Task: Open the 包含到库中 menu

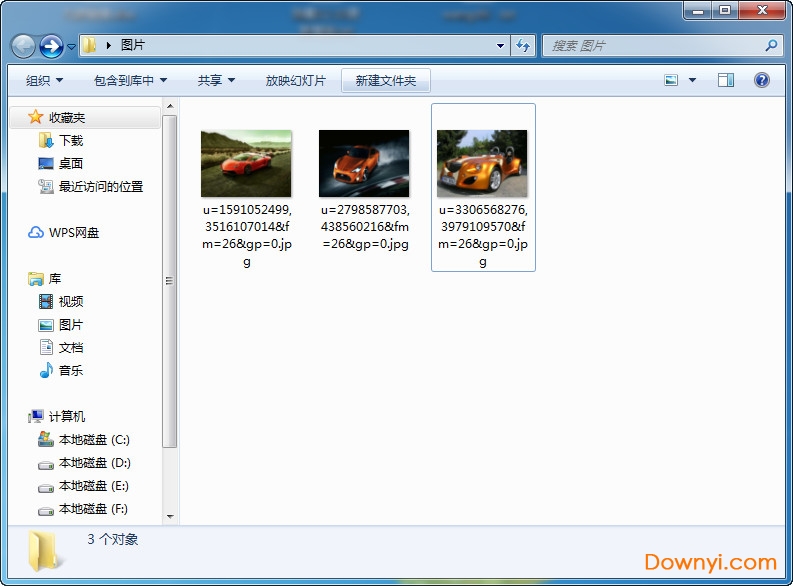Action: tap(130, 80)
